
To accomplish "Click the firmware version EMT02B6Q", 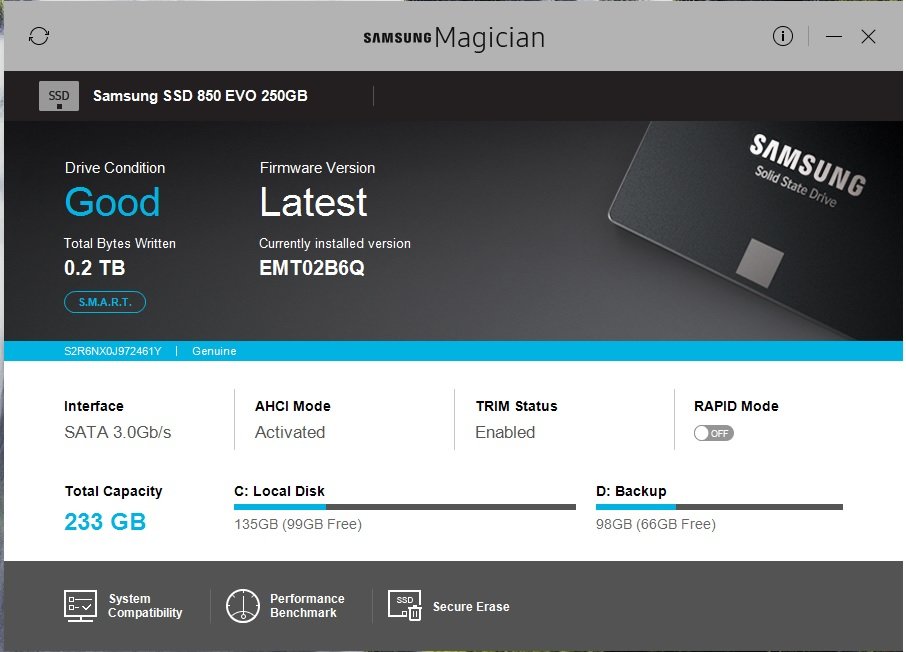I will coord(311,268).
